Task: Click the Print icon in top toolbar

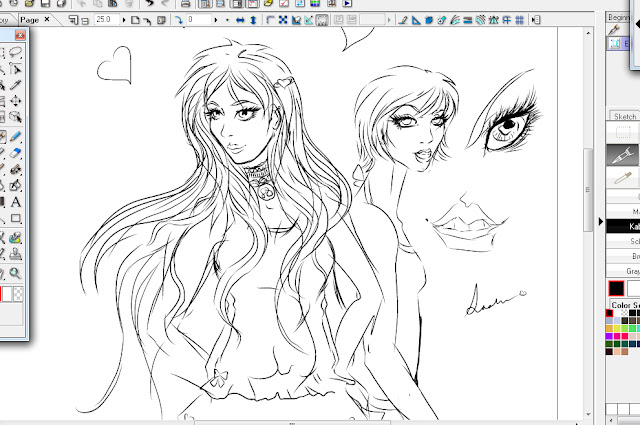Action: click(185, 4)
